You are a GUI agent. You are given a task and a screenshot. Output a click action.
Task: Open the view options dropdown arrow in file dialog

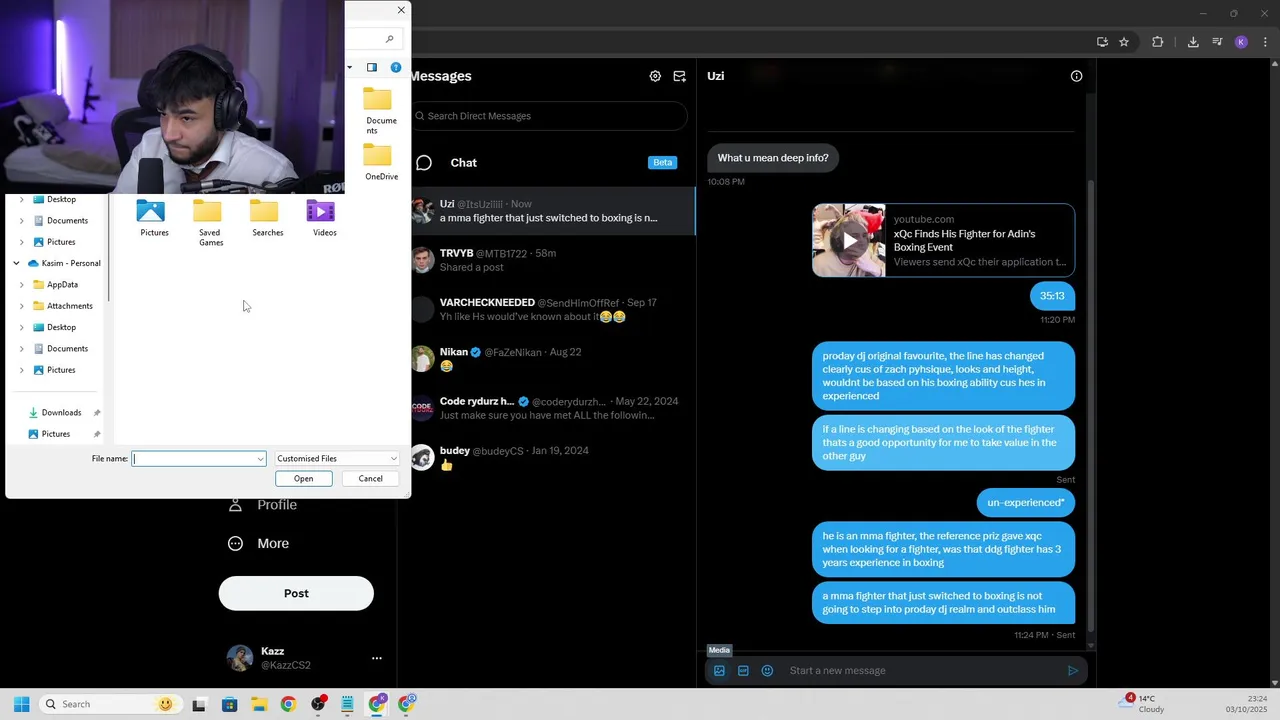(x=350, y=67)
